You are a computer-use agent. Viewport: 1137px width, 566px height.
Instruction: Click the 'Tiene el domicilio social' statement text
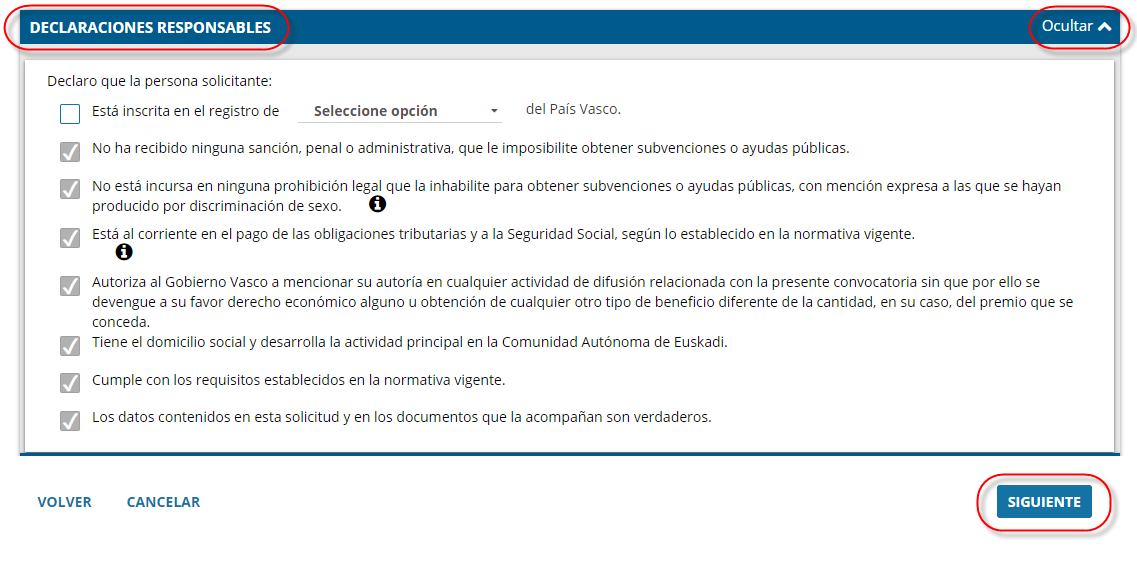pos(409,342)
